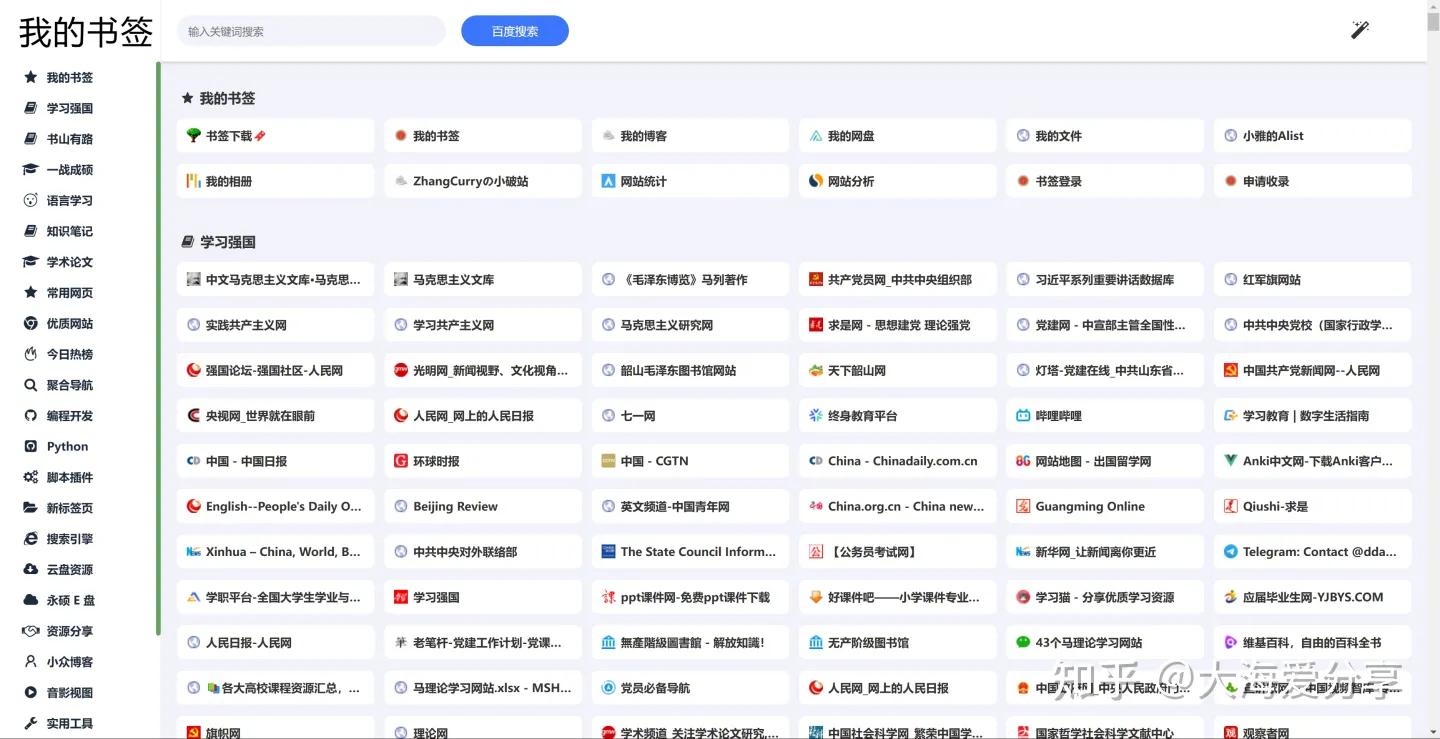
Task: Click the open folder icon beside 新标签页
Action: (x=30, y=508)
